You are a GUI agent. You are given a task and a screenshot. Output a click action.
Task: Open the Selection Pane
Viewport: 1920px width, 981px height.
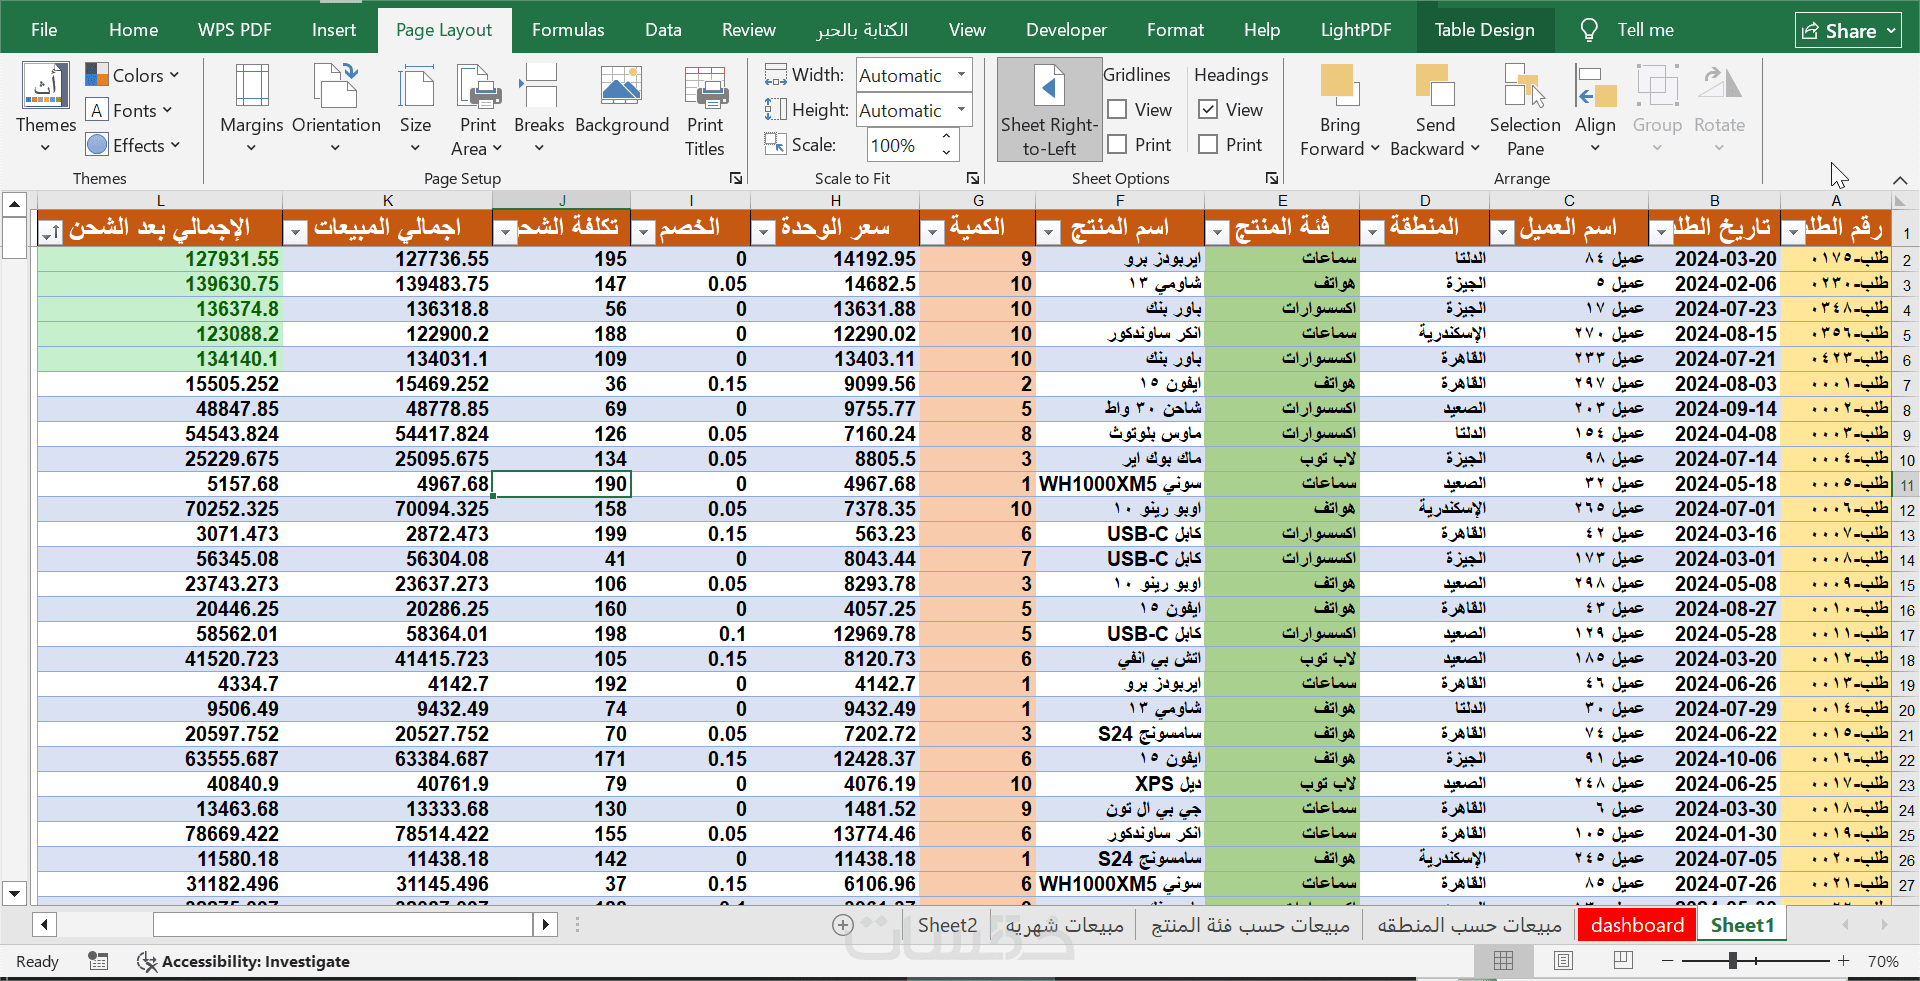[1525, 109]
